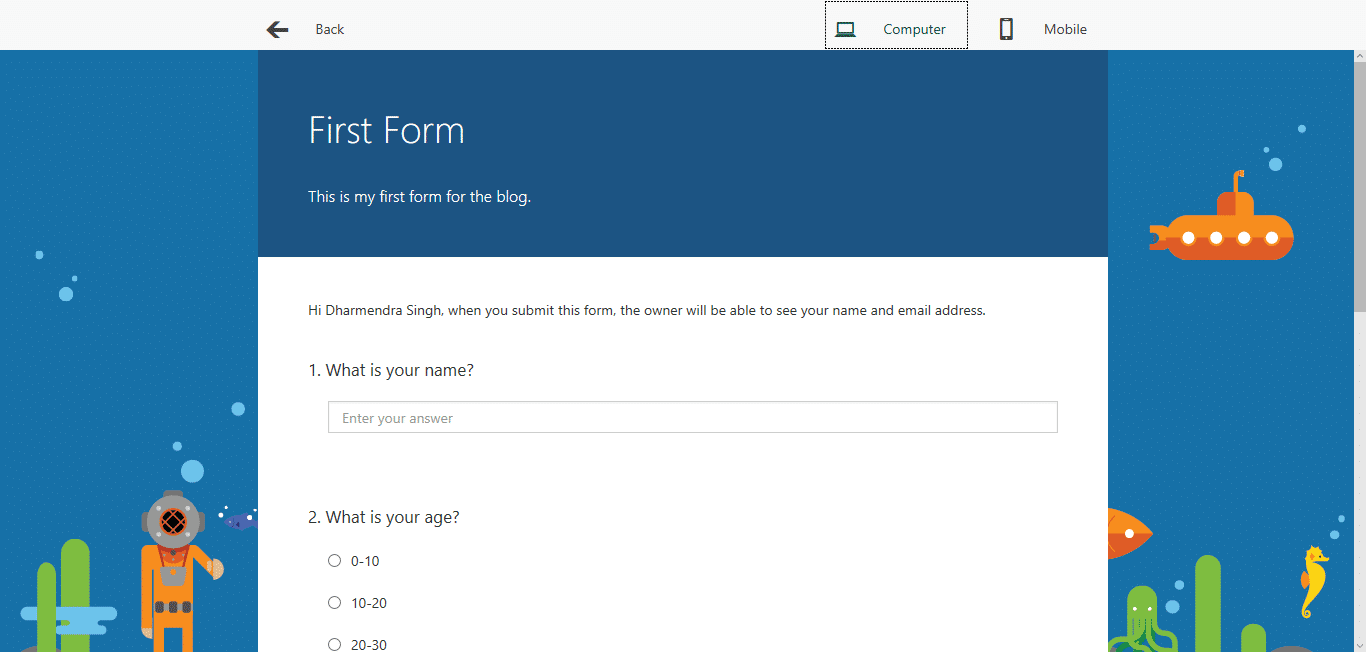This screenshot has height=652, width=1366.
Task: Select the 0-10 age radio button
Action: [334, 561]
